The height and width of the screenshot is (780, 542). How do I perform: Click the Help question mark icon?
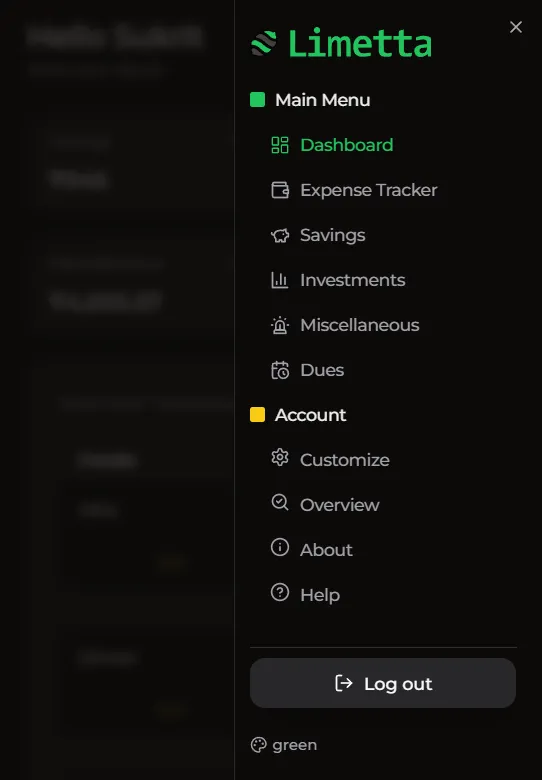click(x=280, y=592)
